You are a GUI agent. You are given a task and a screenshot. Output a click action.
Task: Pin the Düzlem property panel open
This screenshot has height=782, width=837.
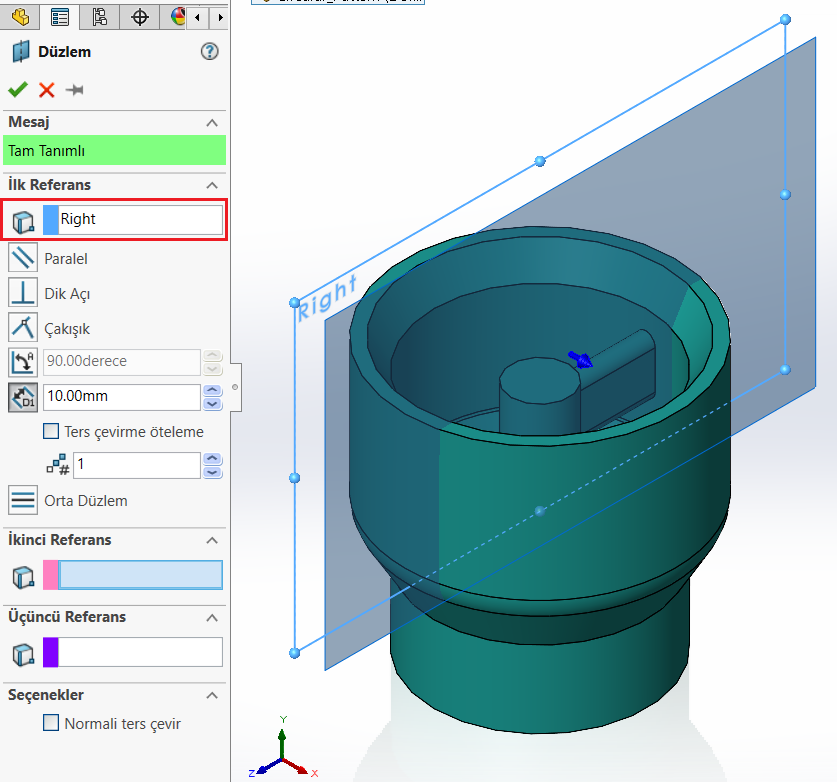74,90
